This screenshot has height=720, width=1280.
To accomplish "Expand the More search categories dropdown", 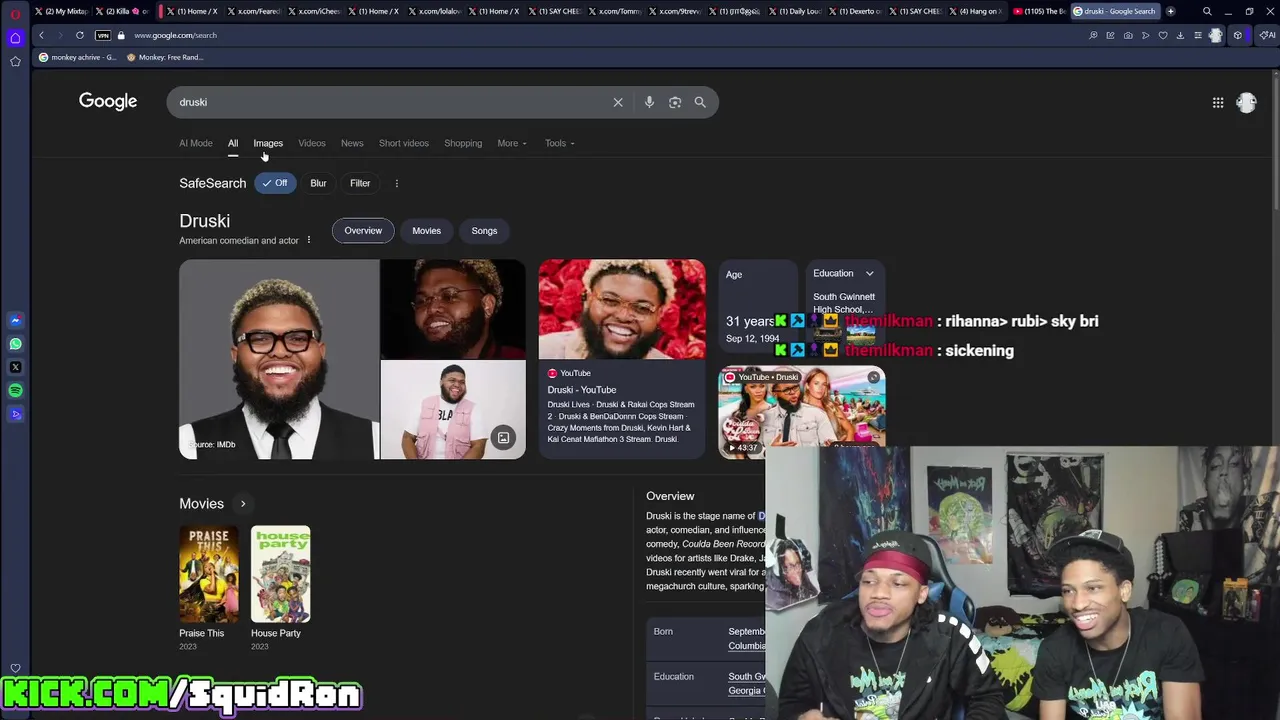I will click(x=512, y=143).
